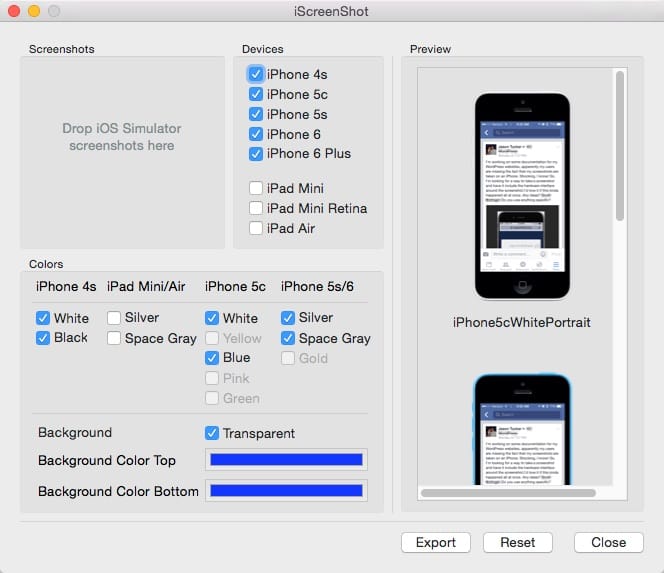Image resolution: width=664 pixels, height=573 pixels.
Task: Enable the iPad Mini Retina checkbox
Action: (x=255, y=208)
